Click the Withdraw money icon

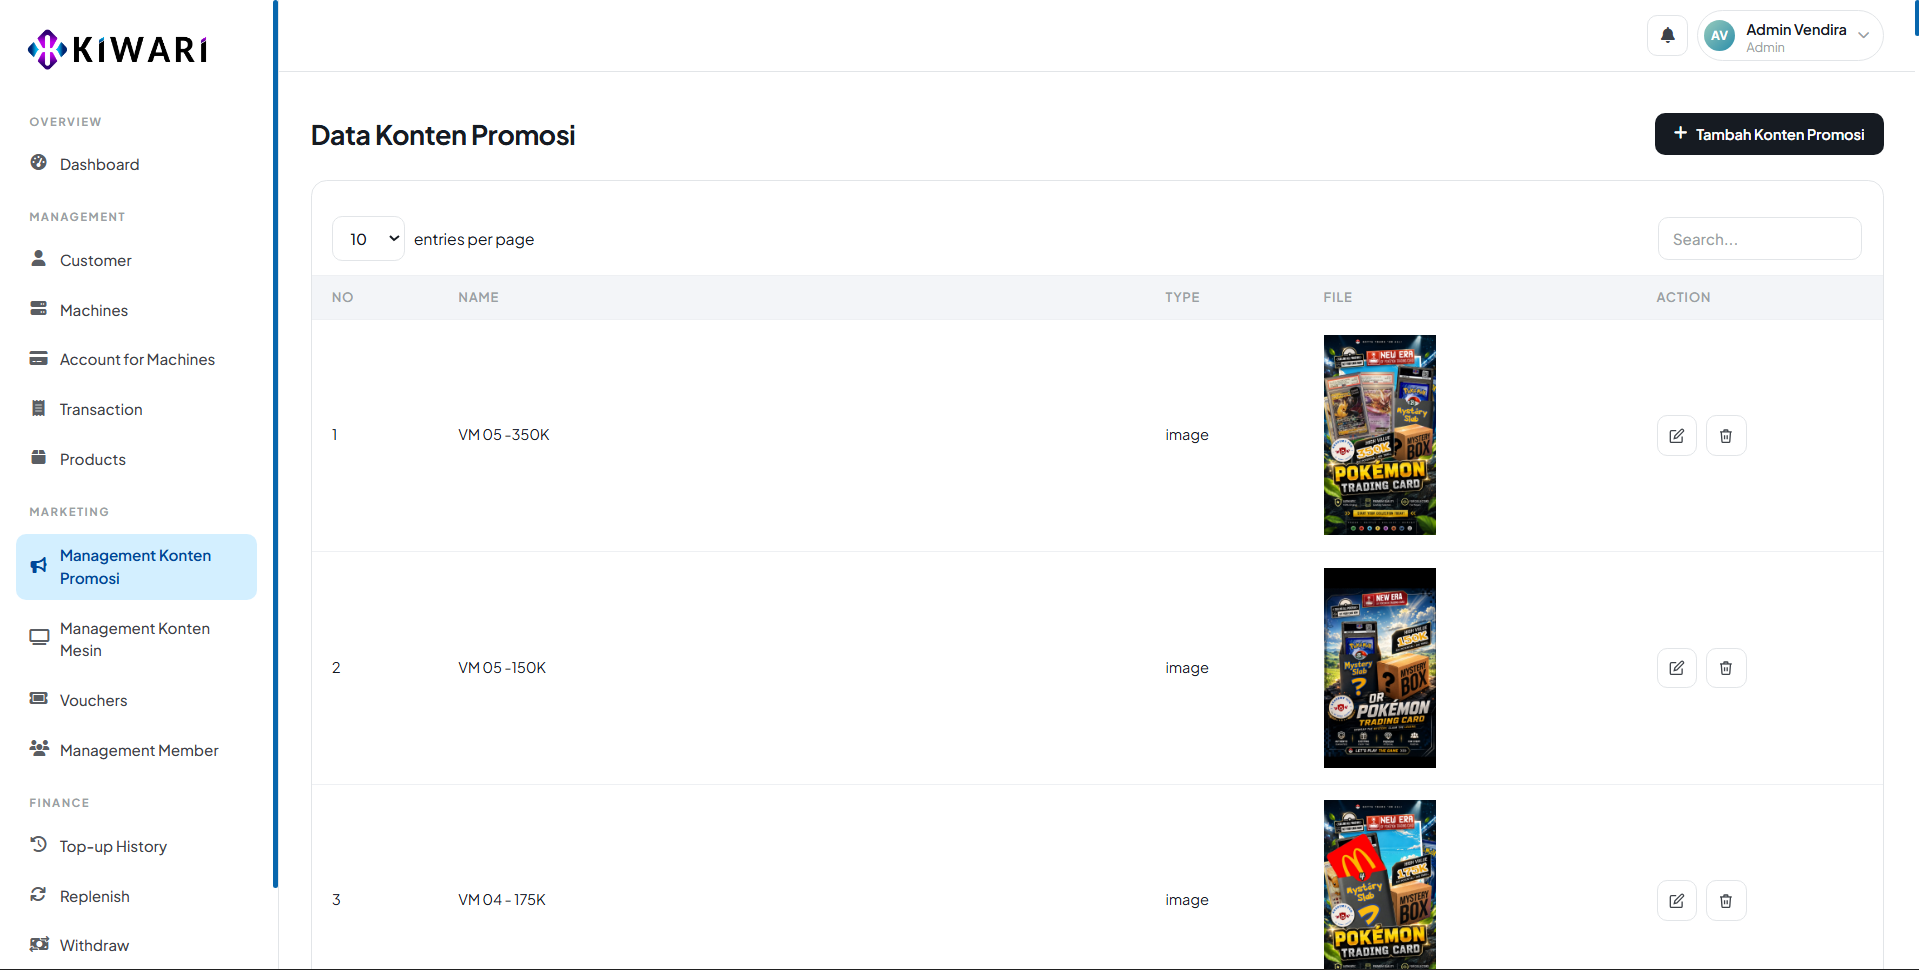[39, 944]
